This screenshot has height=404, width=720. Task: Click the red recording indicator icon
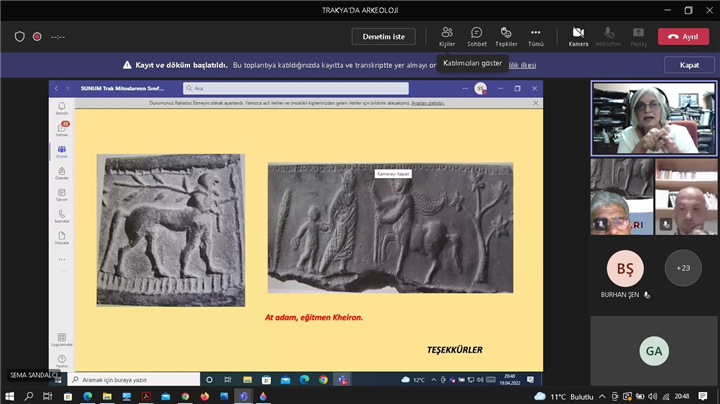coord(37,37)
